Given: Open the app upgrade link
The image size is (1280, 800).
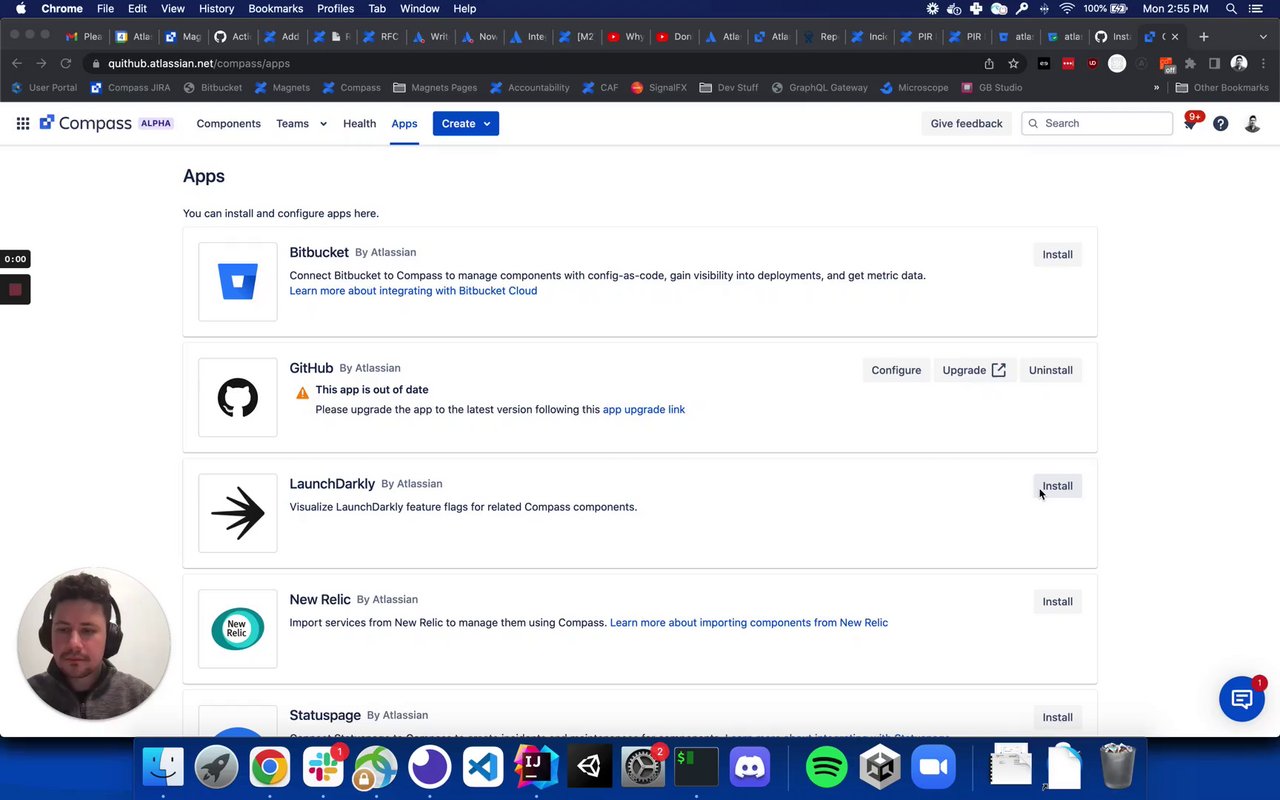Looking at the screenshot, I should (x=644, y=409).
